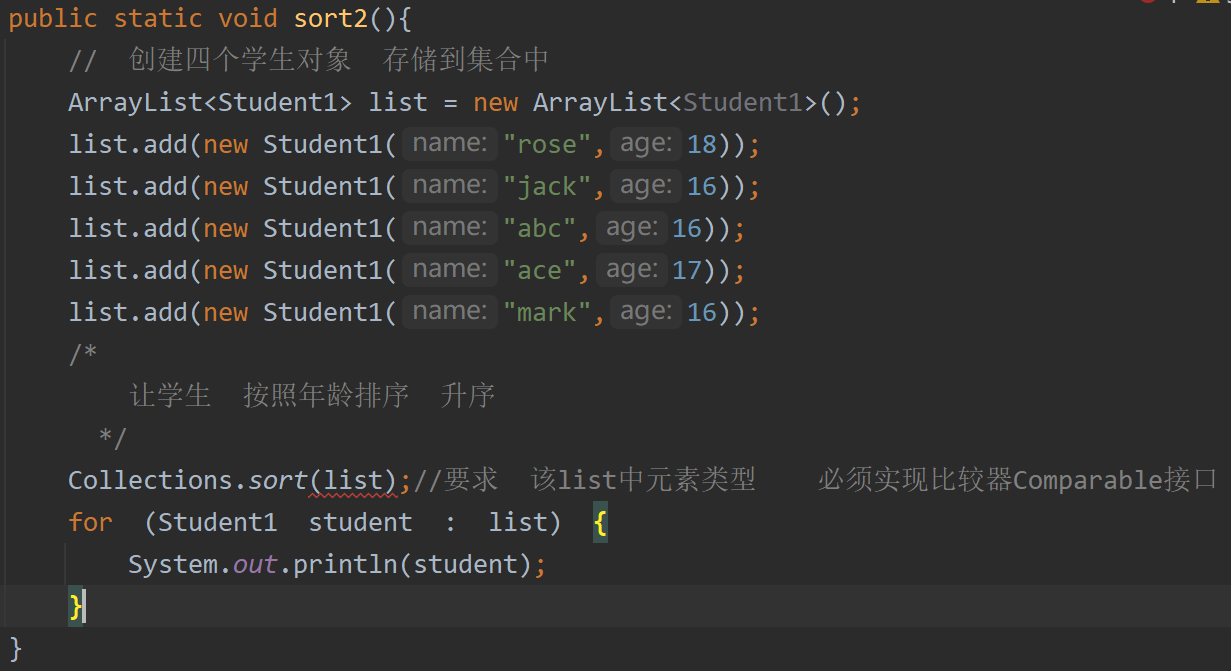Image resolution: width=1231 pixels, height=671 pixels.
Task: Click the student variable inside println
Action: click(465, 564)
